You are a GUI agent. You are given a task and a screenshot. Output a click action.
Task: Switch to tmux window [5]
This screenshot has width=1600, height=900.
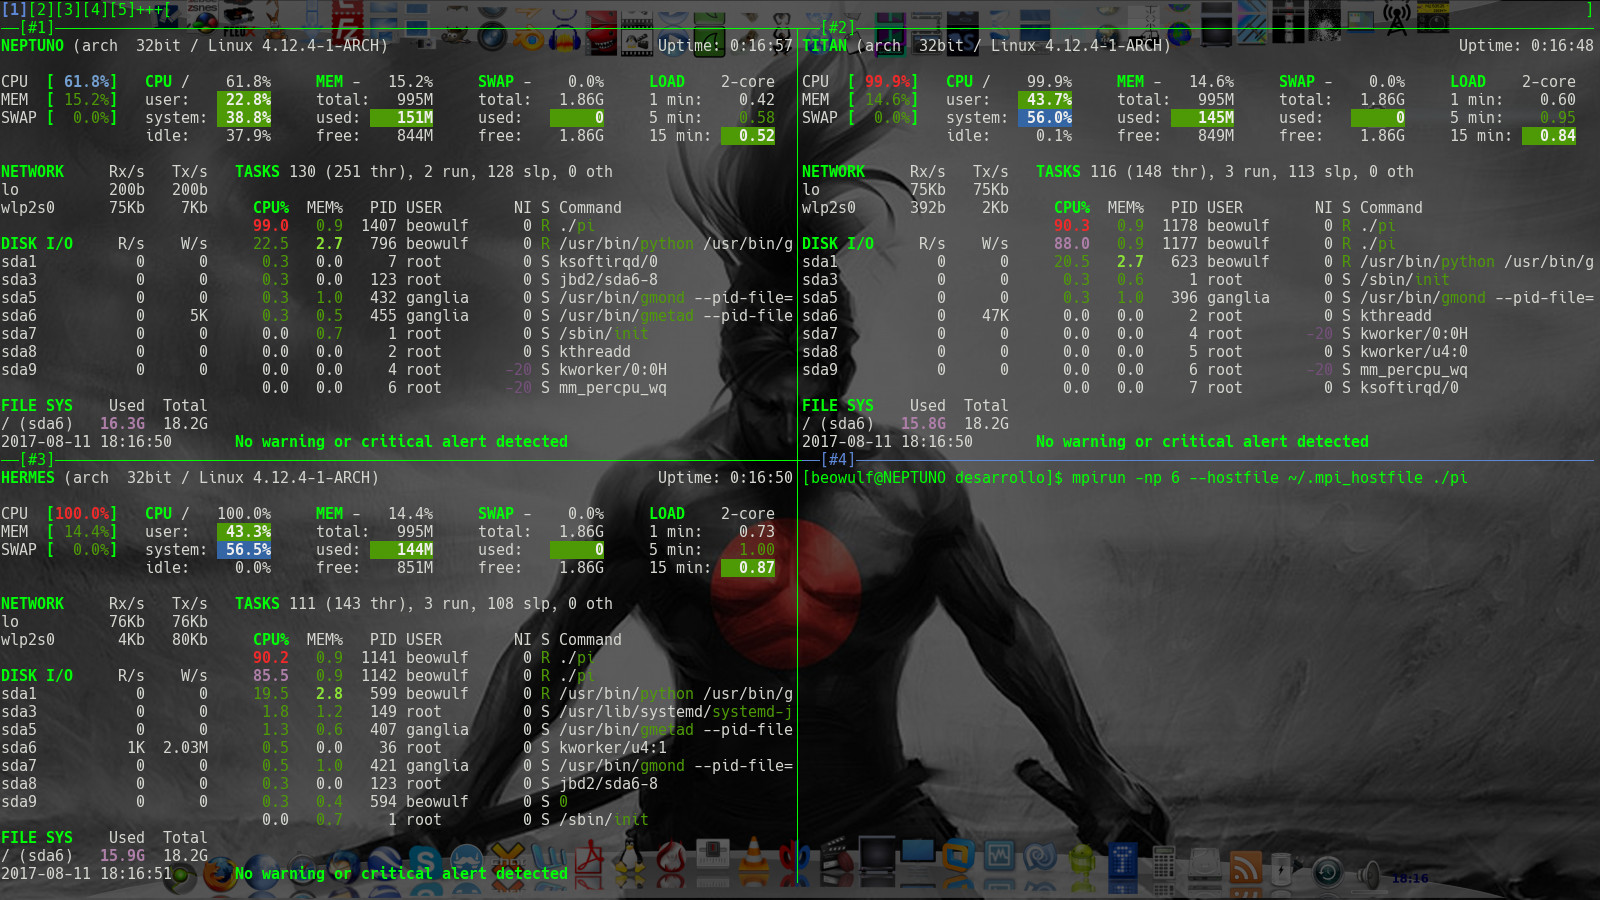(122, 9)
